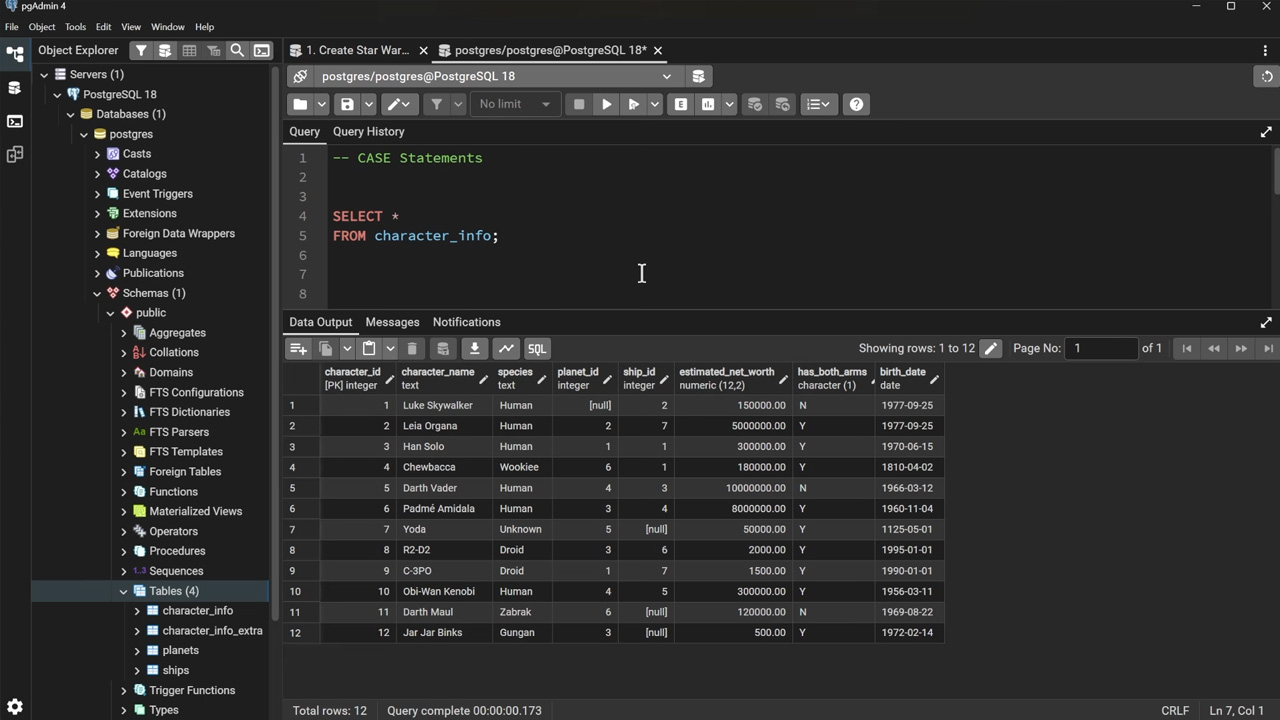Open the Explain Analyze dropdown arrow
The image size is (1280, 720).
point(729,104)
